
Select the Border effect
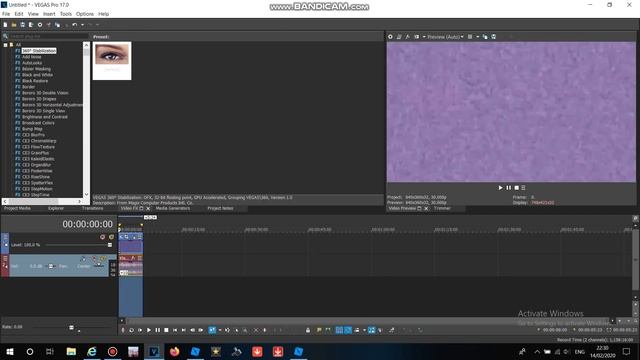click(29, 87)
